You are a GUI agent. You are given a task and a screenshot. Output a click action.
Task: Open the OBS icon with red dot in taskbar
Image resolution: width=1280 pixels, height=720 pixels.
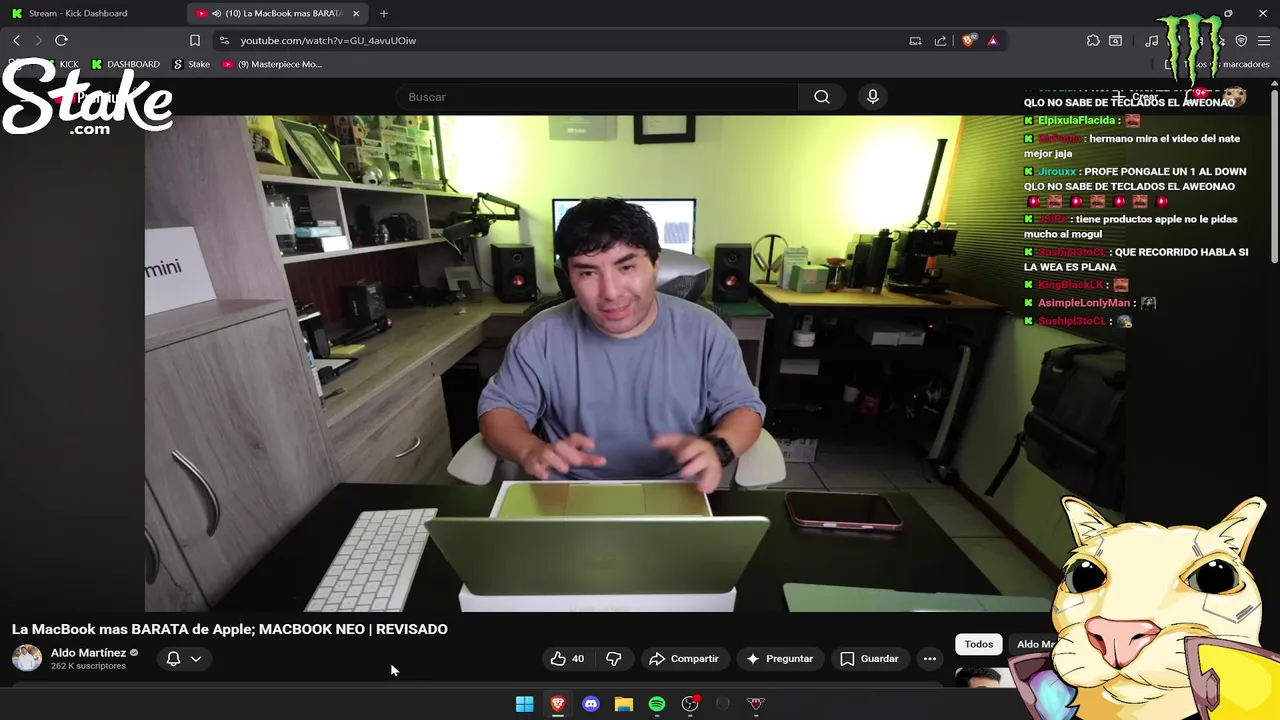pyautogui.click(x=690, y=704)
